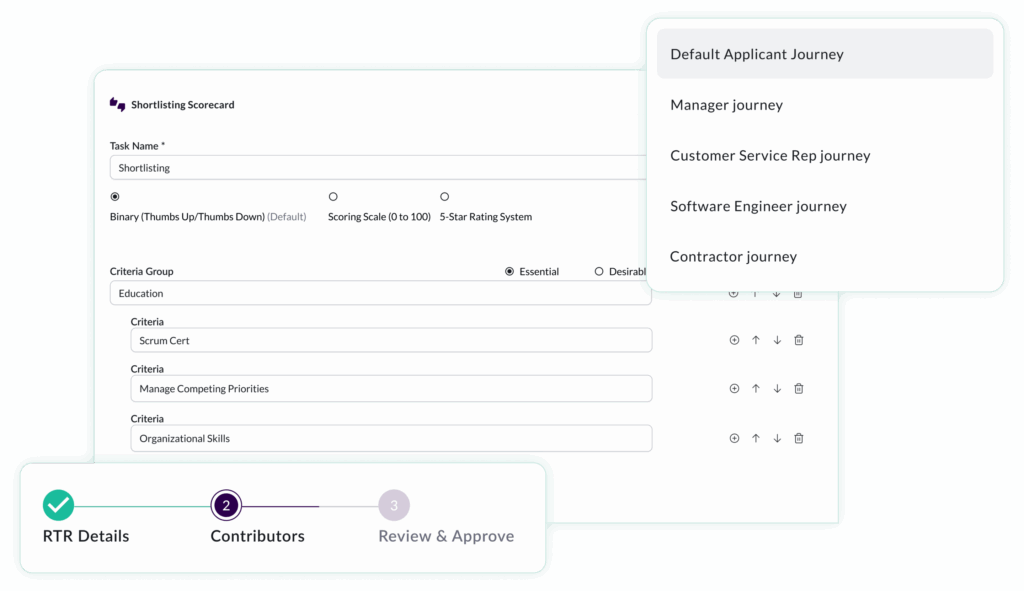Move Scrum Cert criteria down
This screenshot has height=591, width=1024.
tap(777, 340)
